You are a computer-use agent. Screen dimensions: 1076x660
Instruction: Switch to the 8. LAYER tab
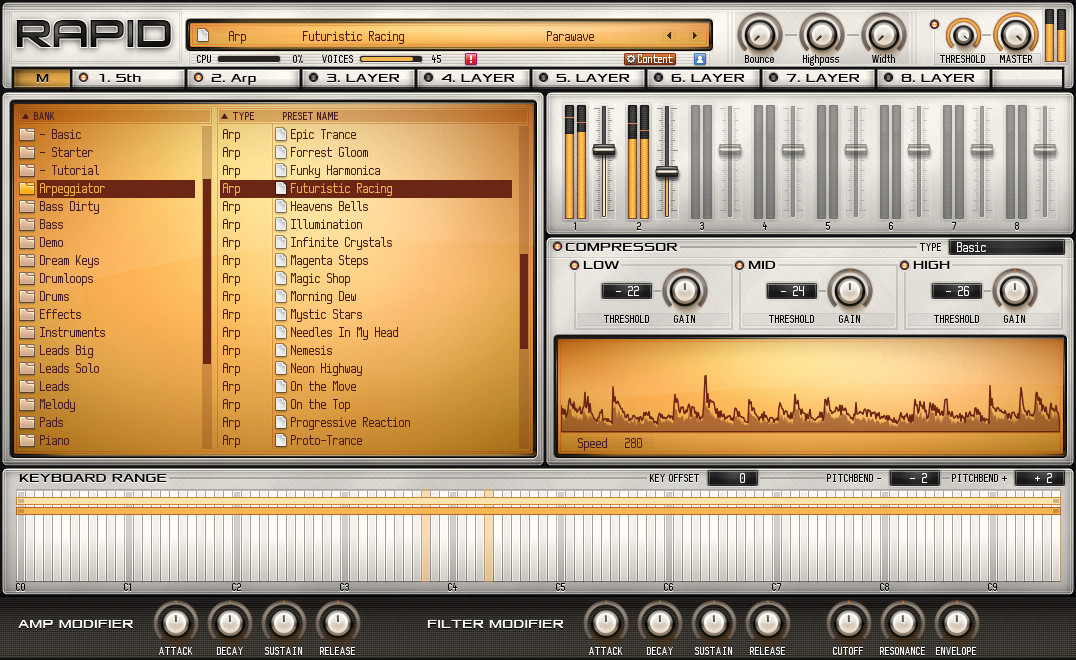tap(934, 78)
